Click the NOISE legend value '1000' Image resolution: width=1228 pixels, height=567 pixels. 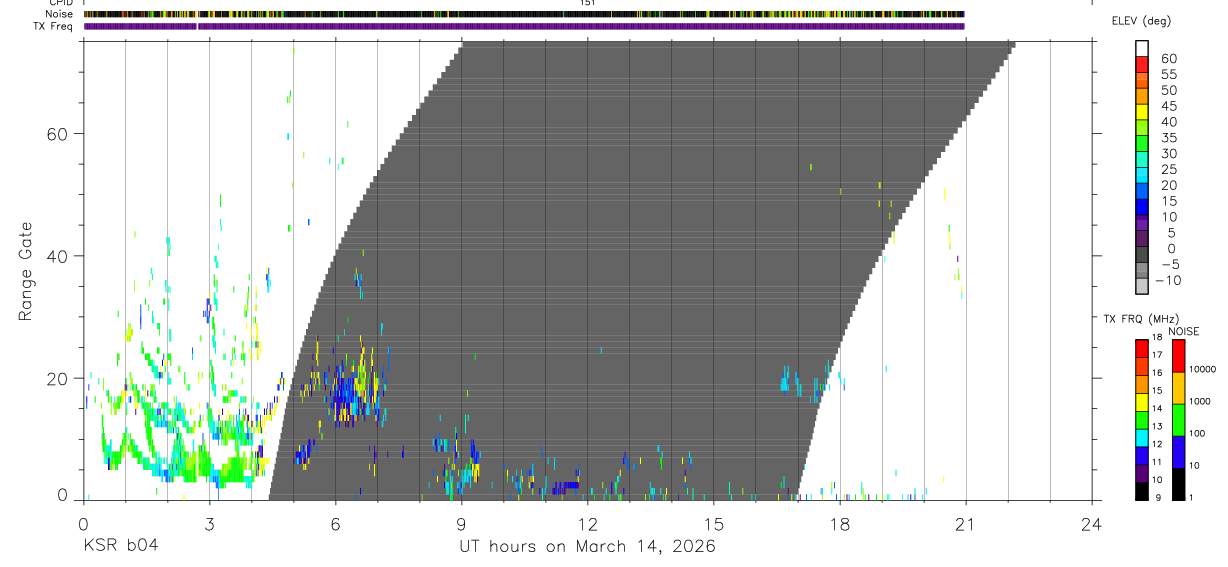(x=1200, y=401)
